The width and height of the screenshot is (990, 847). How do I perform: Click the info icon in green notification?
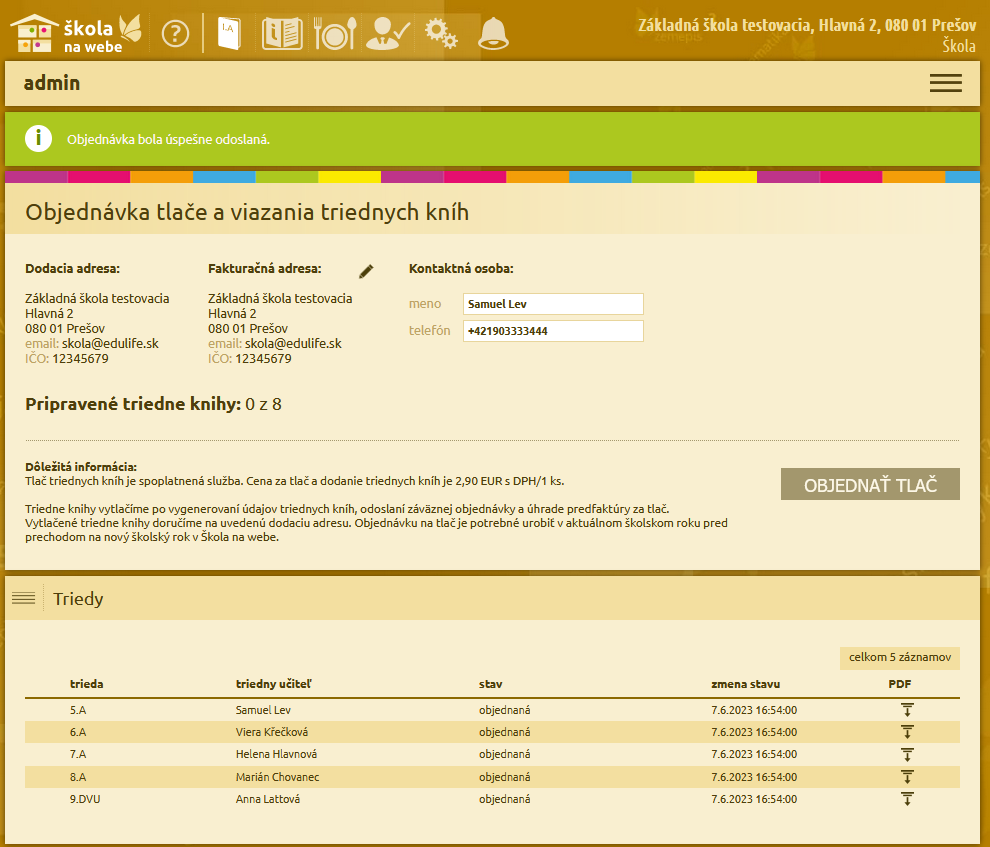(39, 138)
